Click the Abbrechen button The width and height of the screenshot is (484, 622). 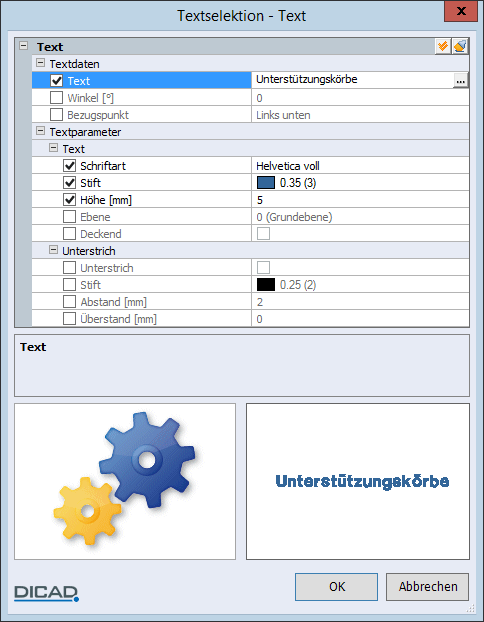(x=428, y=587)
